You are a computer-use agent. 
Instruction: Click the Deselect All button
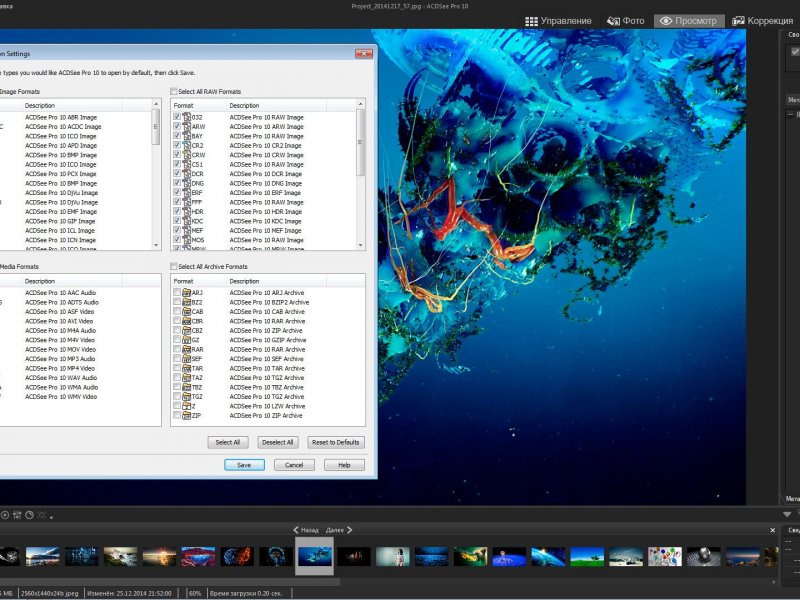(x=278, y=442)
